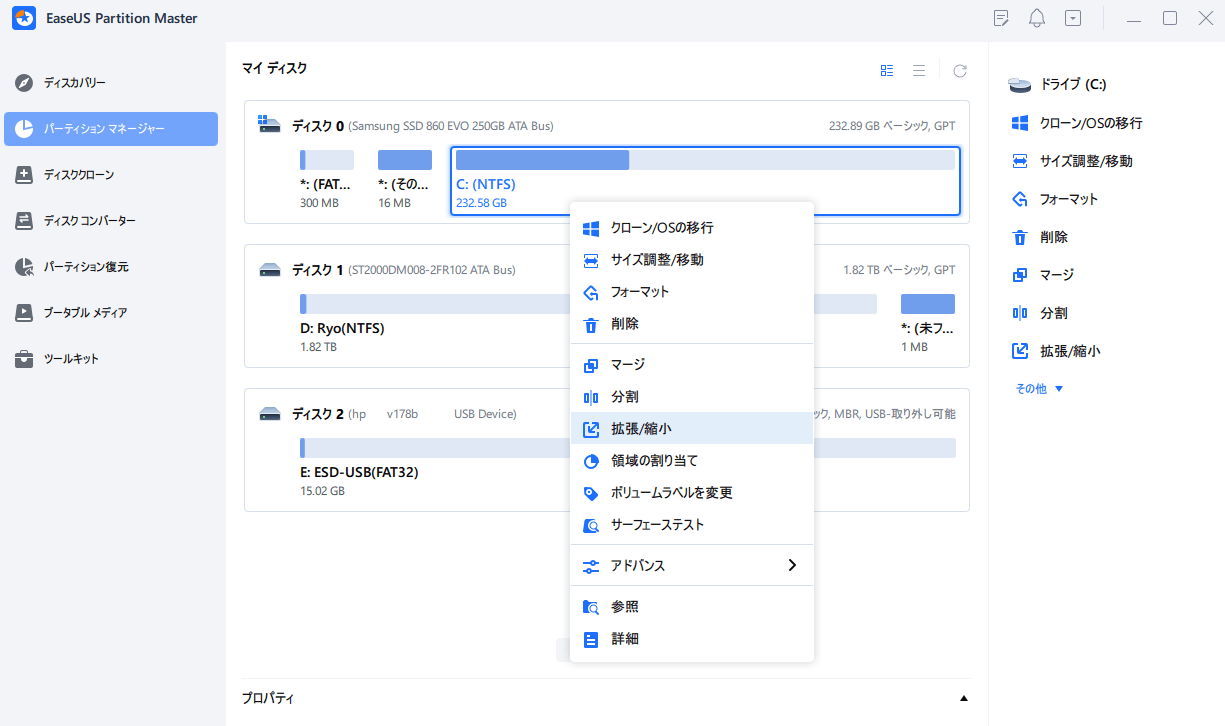Click 拡張/縮小 in the right action panel
The height and width of the screenshot is (726, 1225).
tap(1058, 350)
